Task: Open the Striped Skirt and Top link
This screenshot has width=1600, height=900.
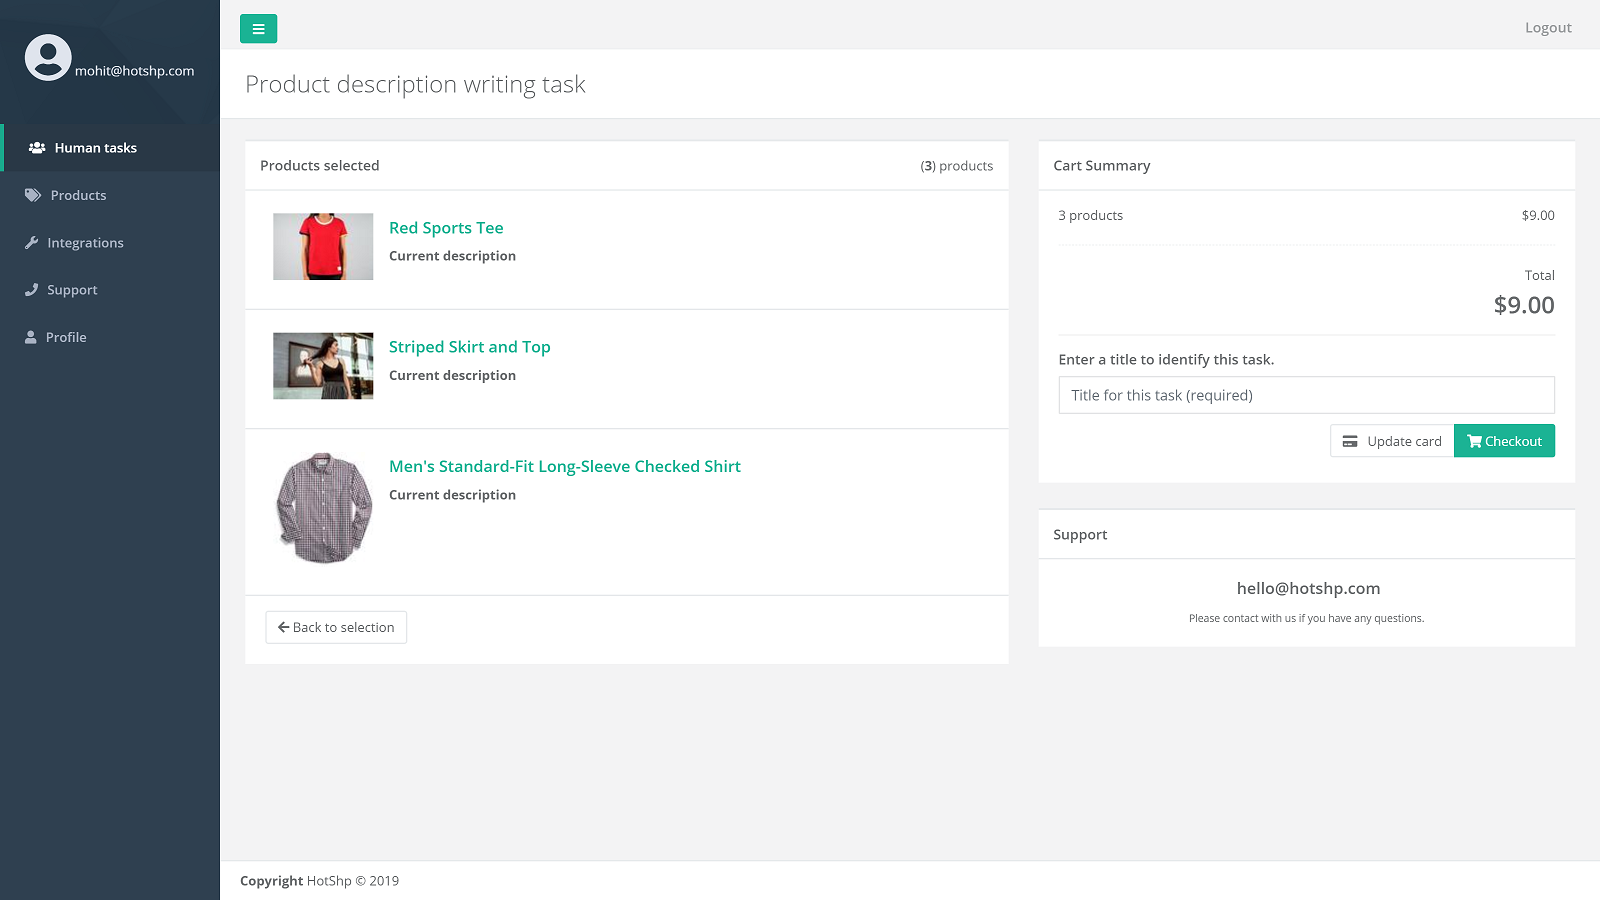Action: point(469,347)
